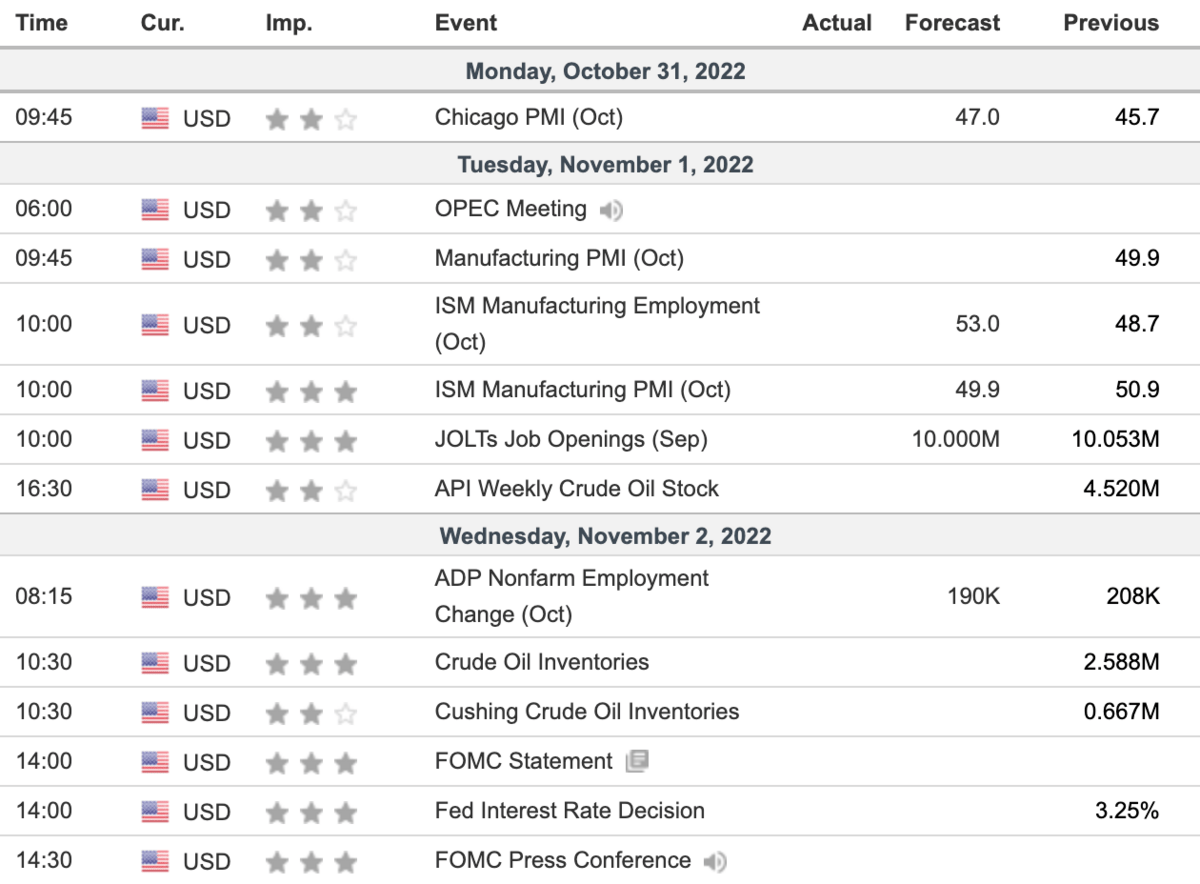Click the Imp. column header
The image size is (1200, 884).
click(x=289, y=23)
